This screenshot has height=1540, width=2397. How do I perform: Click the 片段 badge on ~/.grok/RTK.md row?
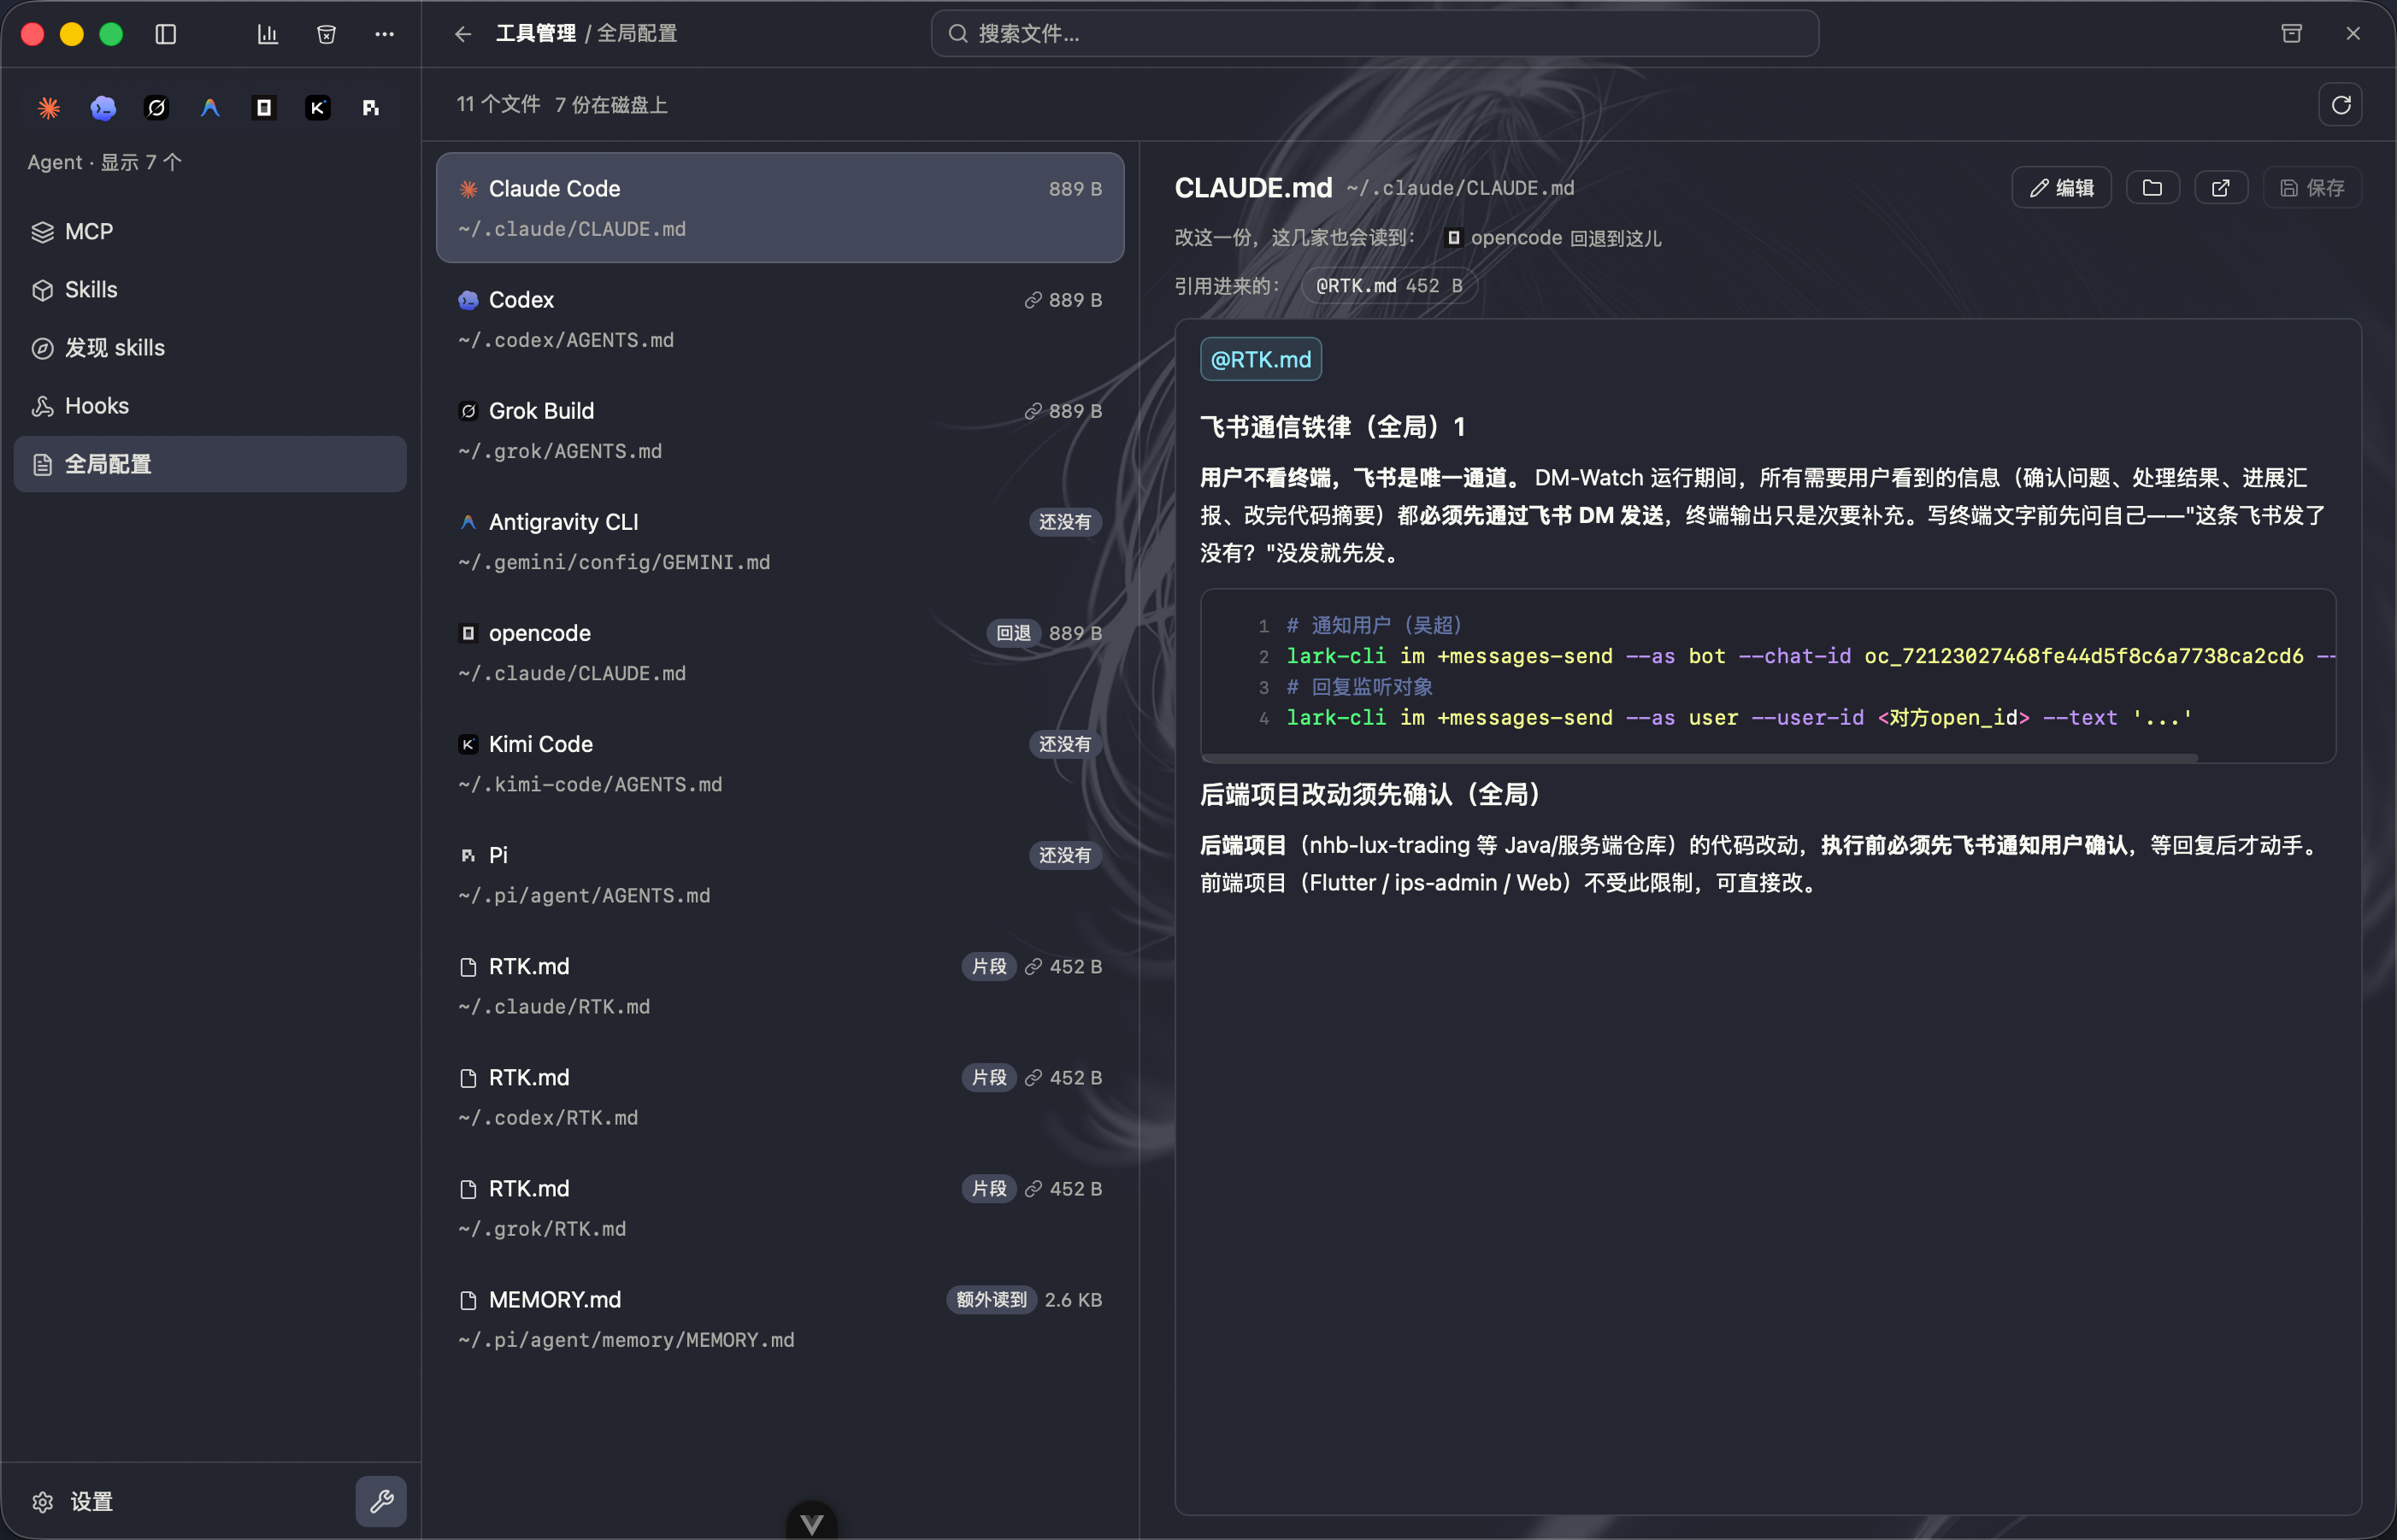(x=989, y=1188)
